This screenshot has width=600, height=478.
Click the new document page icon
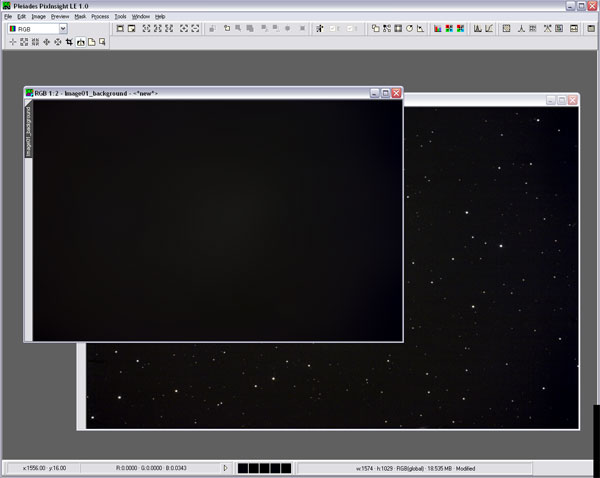[91, 42]
